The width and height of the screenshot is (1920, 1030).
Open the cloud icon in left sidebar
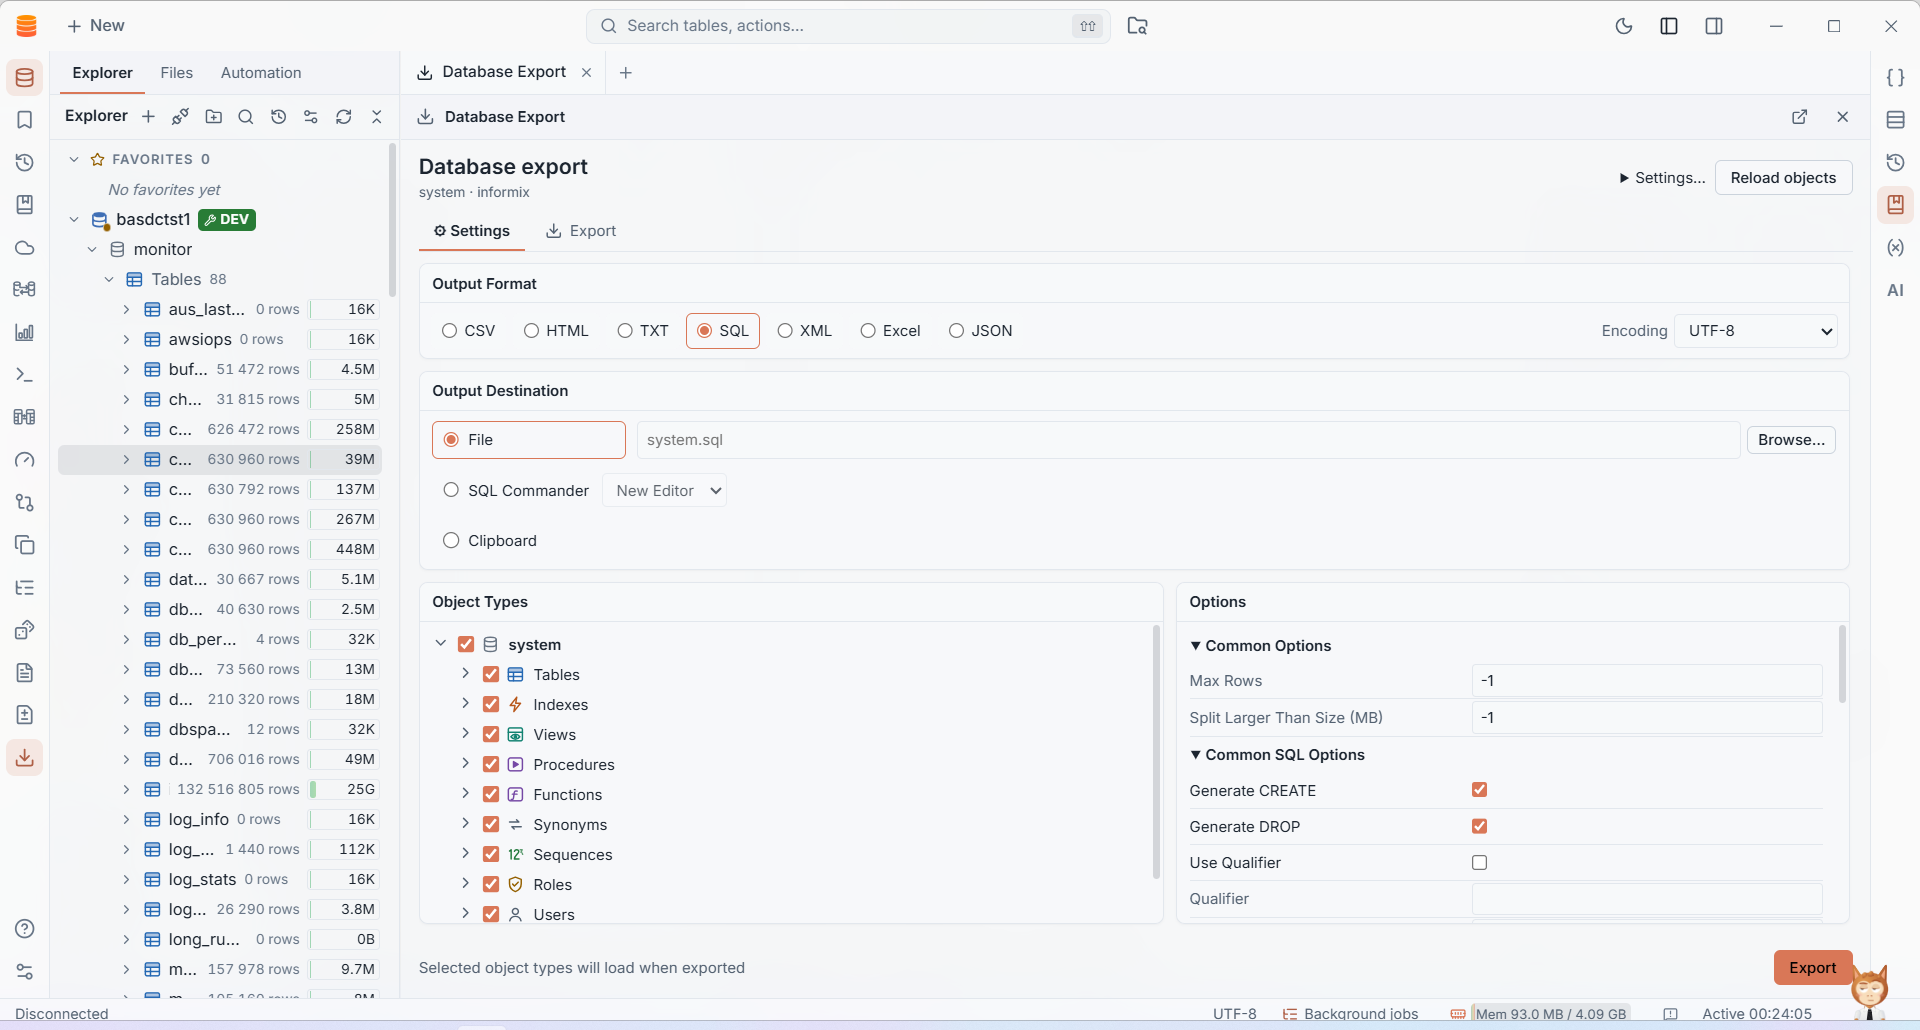tap(25, 247)
